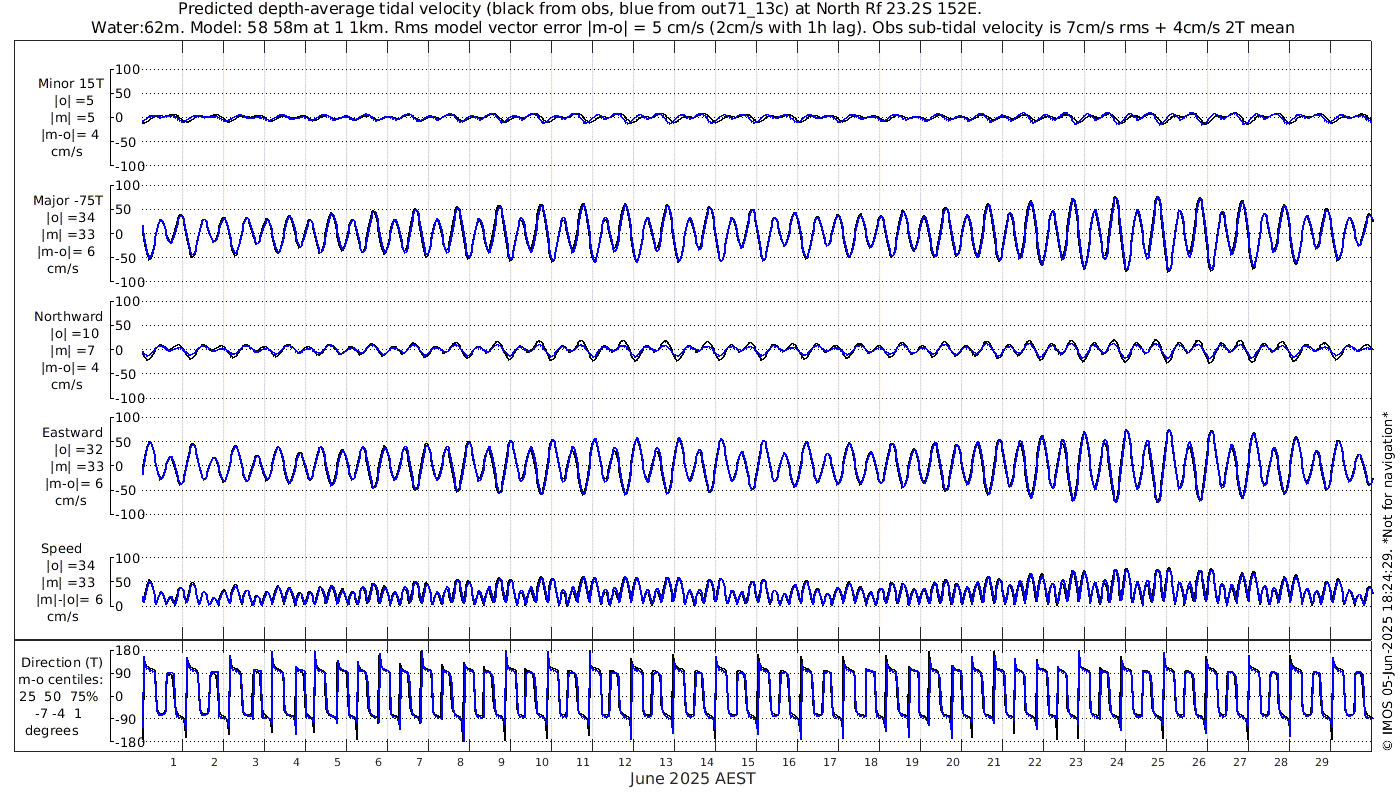Select day 1 on the date axis
Viewport: 1400px width, 800px height.
(x=173, y=762)
